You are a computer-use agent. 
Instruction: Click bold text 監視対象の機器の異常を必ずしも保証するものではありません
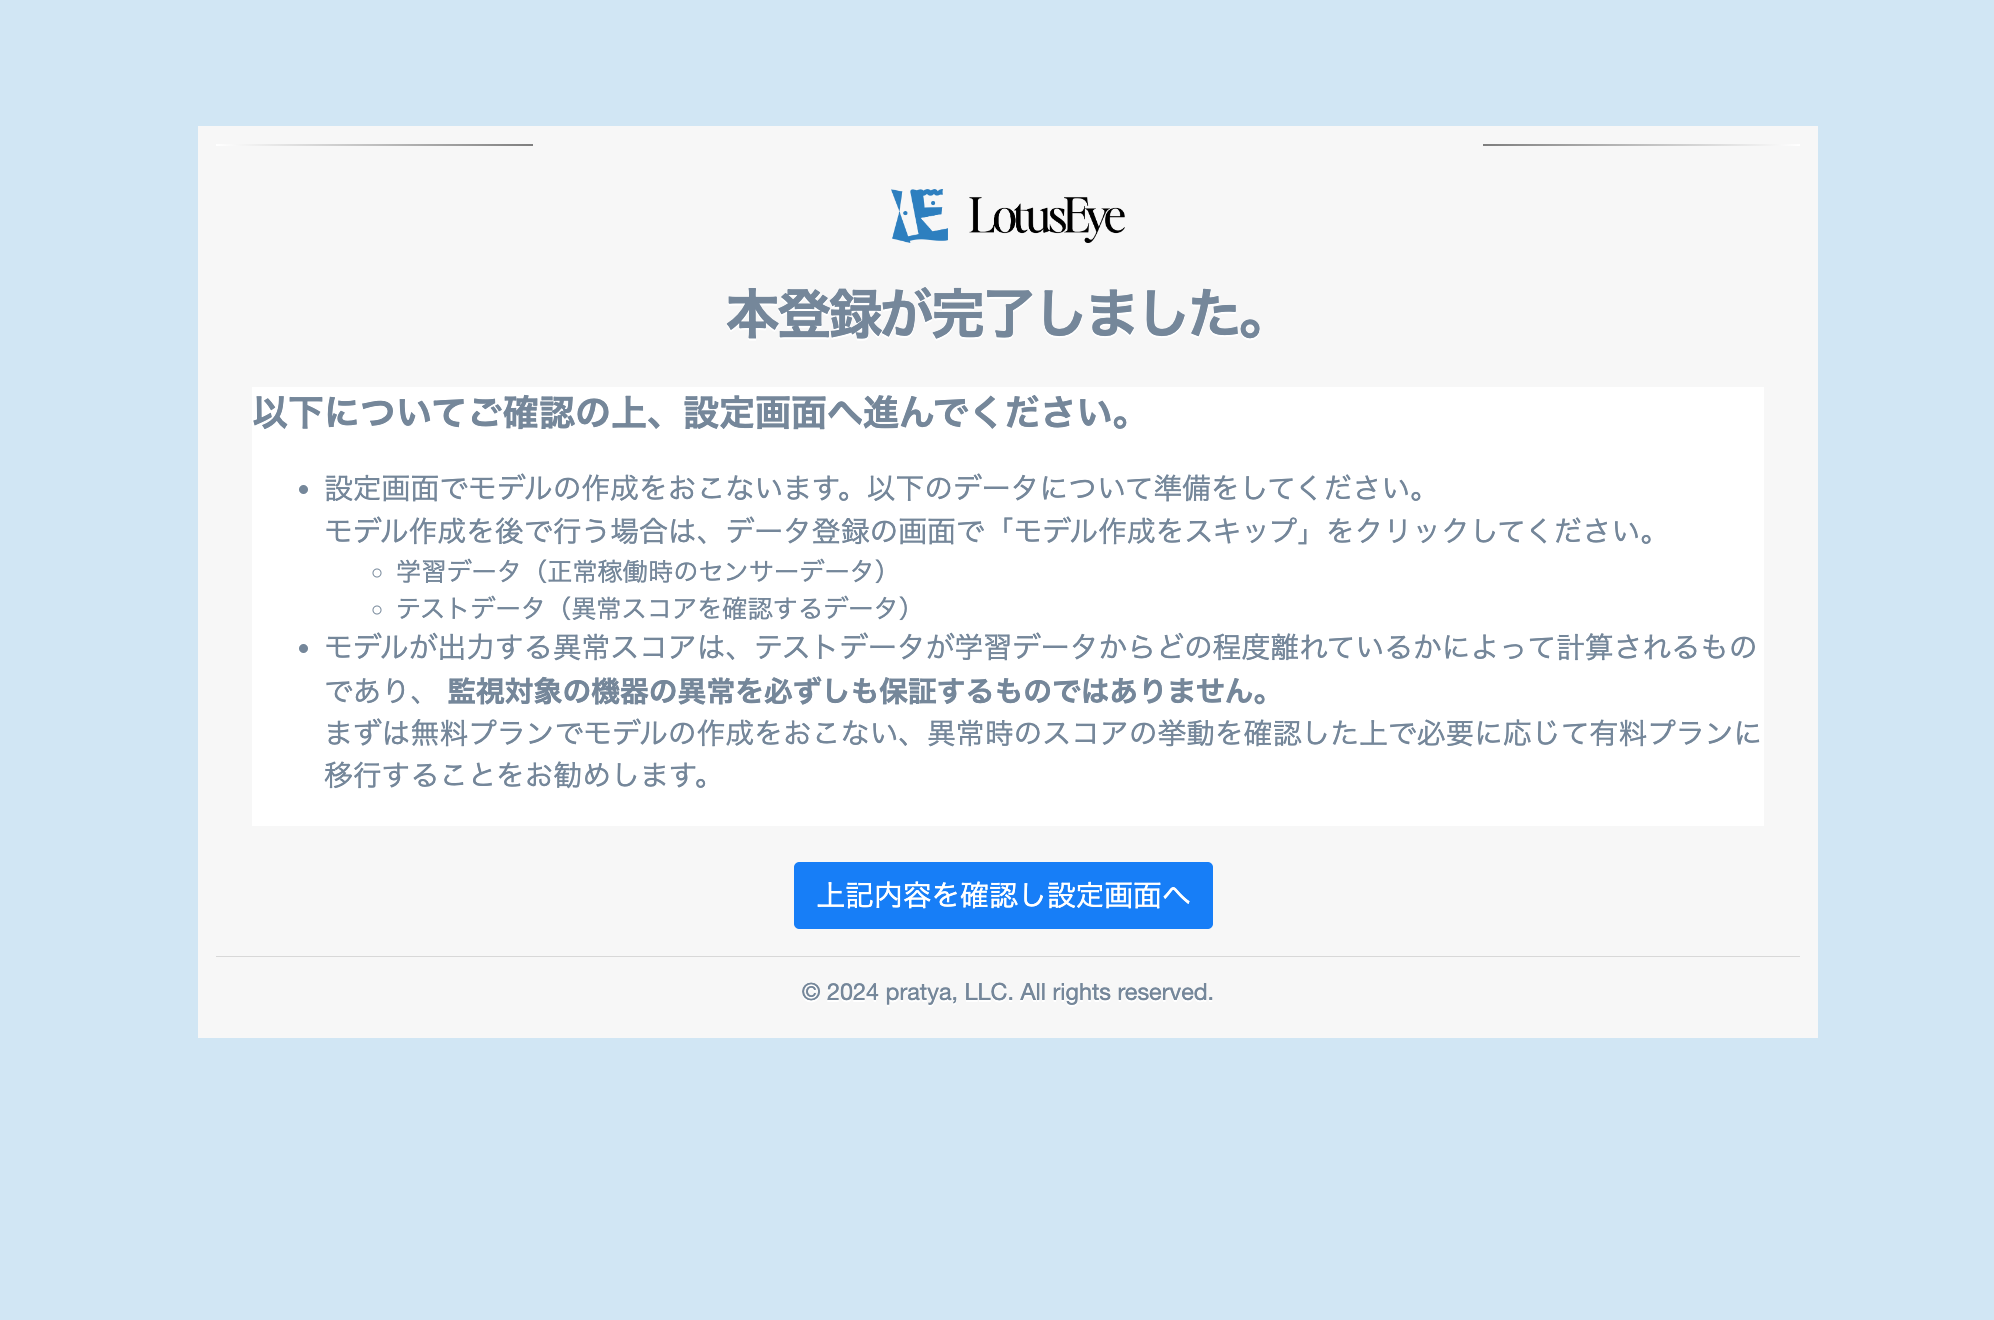pyautogui.click(x=859, y=691)
